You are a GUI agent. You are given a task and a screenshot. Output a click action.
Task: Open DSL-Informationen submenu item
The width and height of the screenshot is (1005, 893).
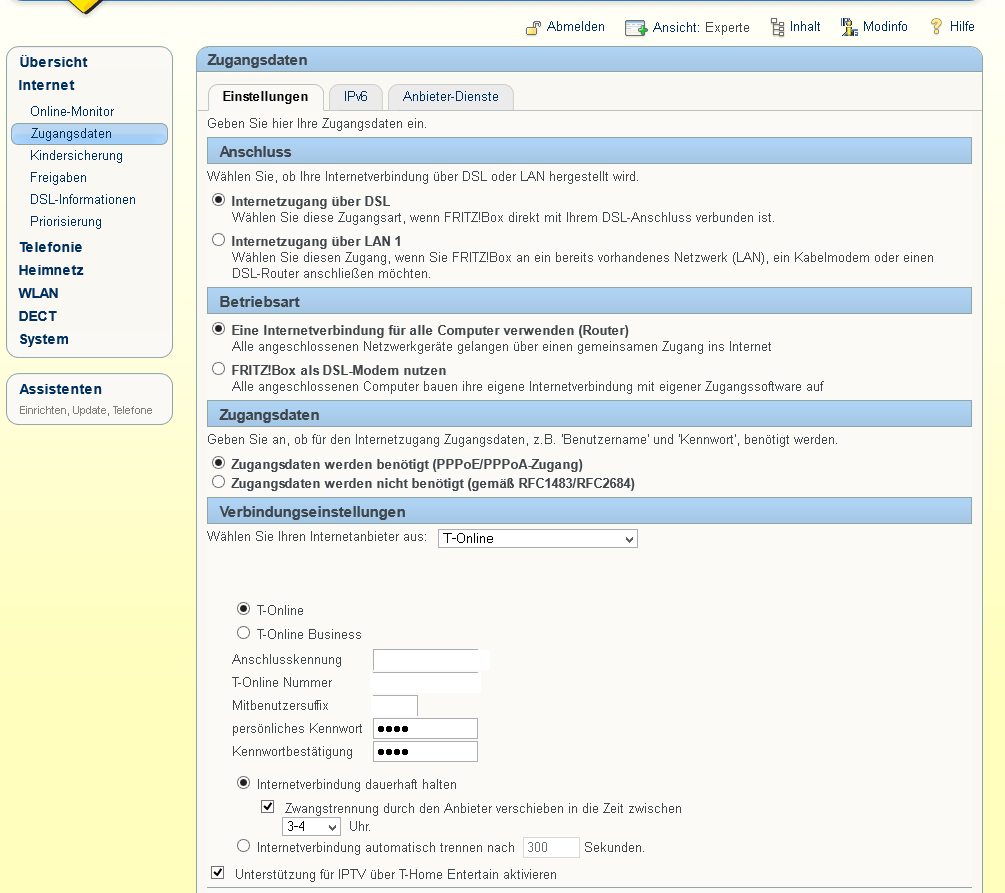click(83, 199)
